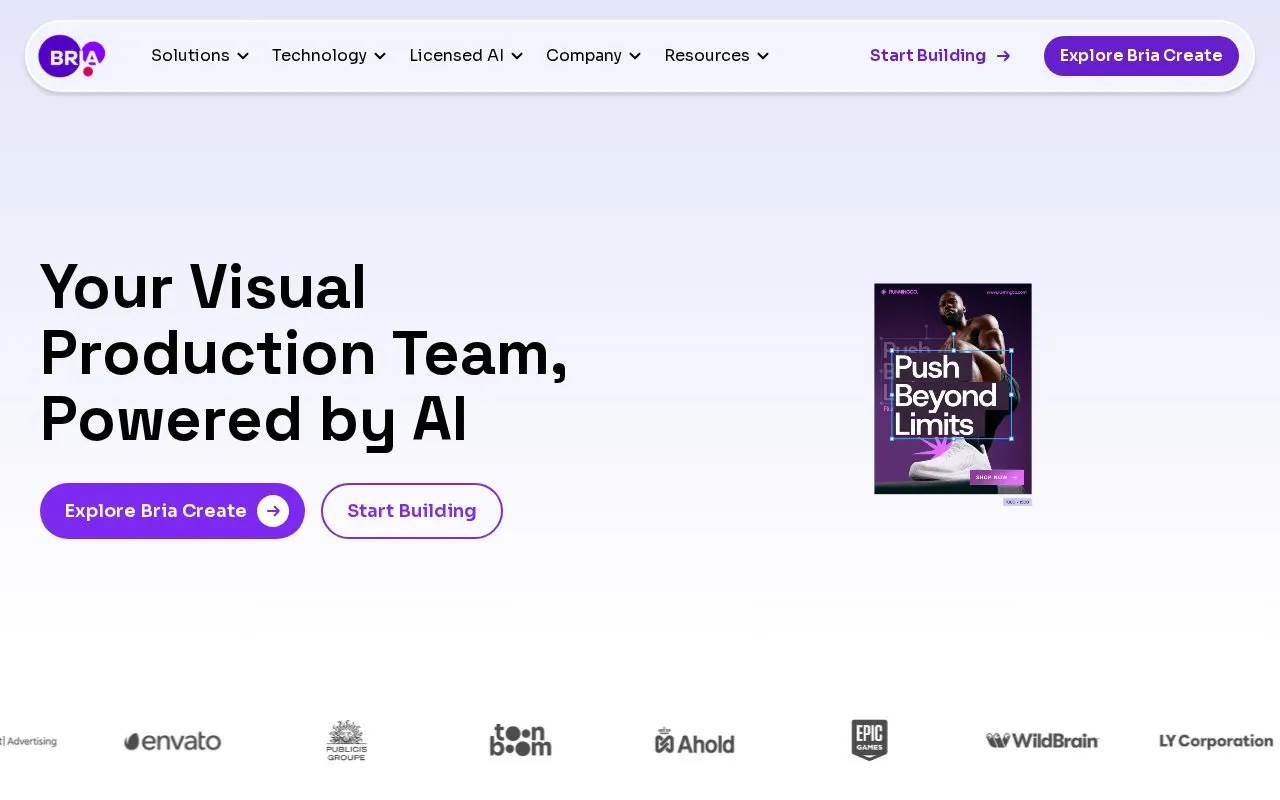Expand the Technology chevron
The height and width of the screenshot is (800, 1280).
[380, 56]
